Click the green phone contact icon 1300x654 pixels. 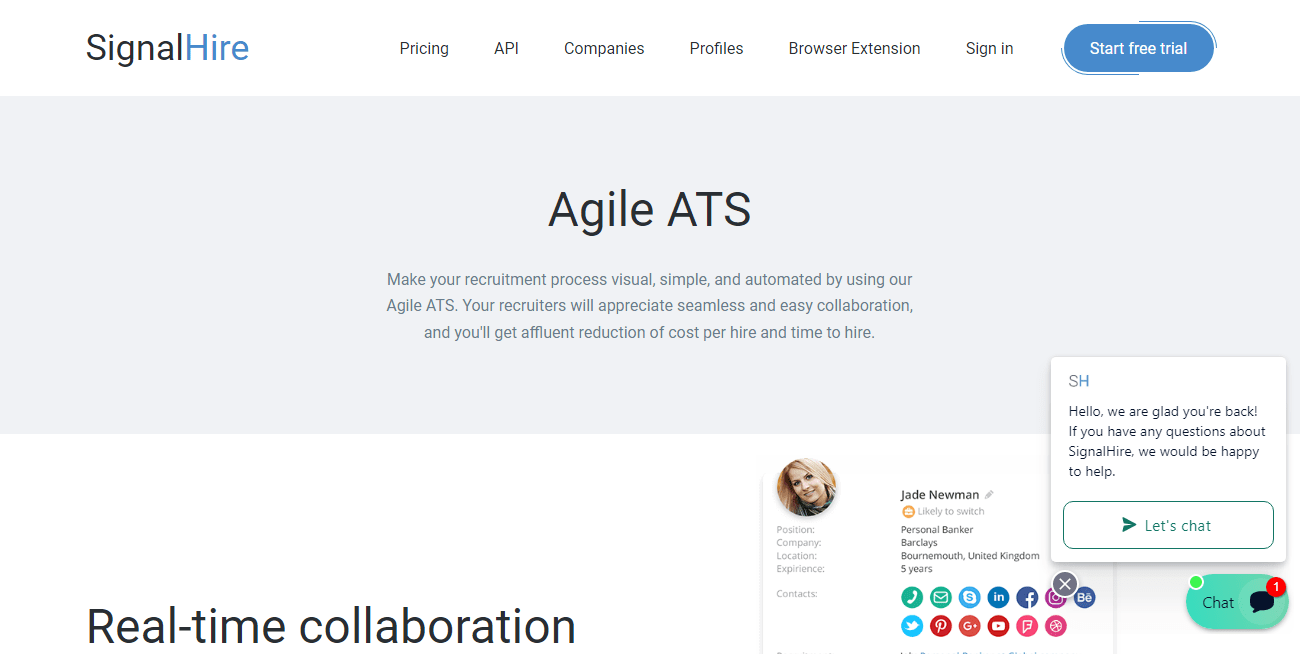912,598
